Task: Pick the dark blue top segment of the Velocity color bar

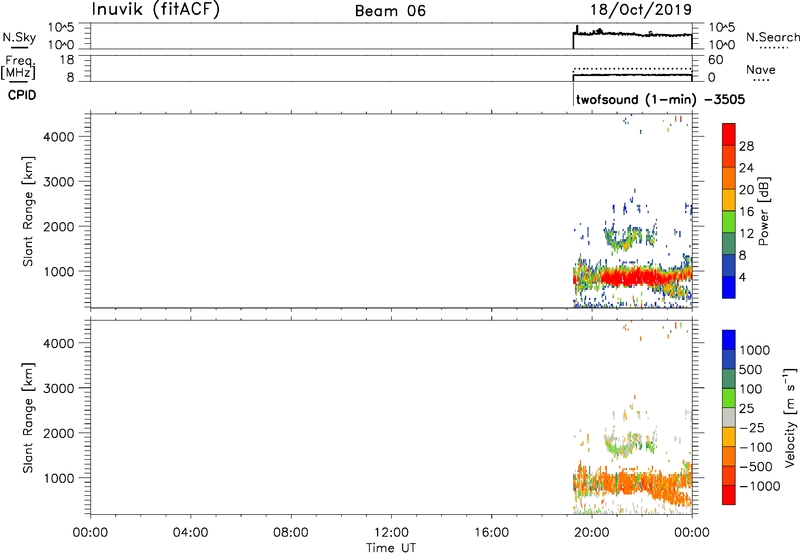Action: click(x=729, y=340)
